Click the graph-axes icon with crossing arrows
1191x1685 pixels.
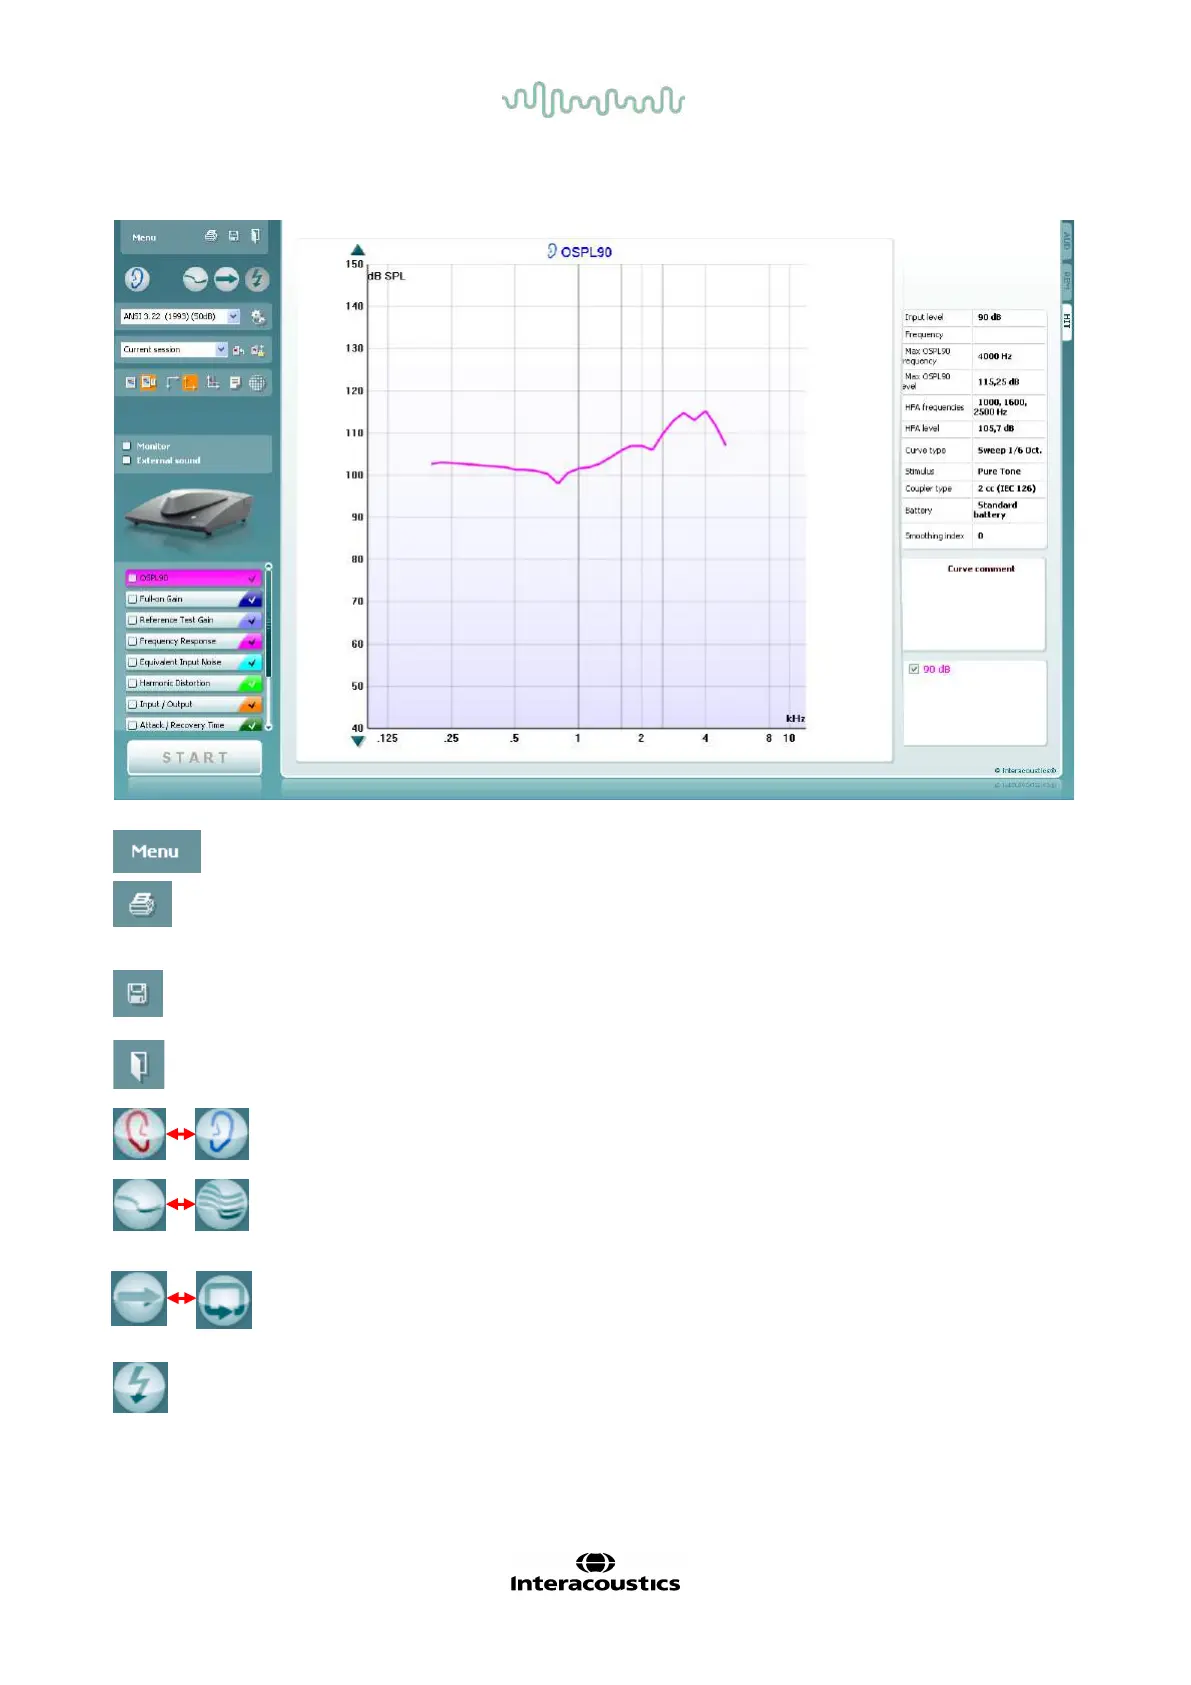click(x=213, y=382)
